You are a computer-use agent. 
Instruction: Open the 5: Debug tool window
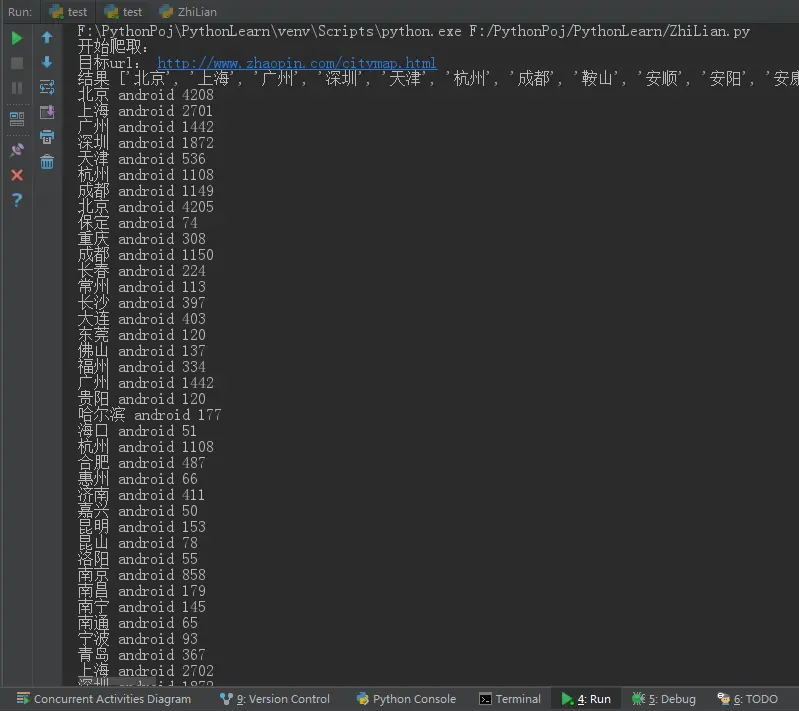[x=663, y=699]
